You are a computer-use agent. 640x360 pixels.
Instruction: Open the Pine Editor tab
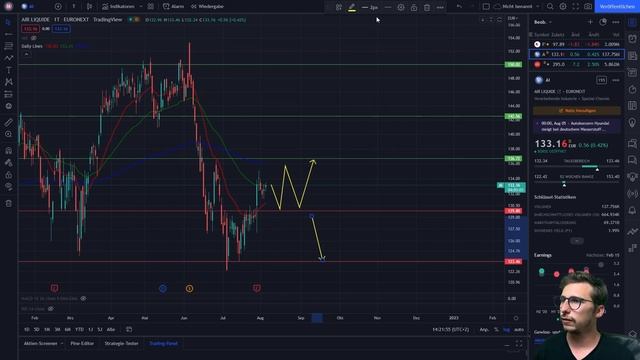tap(82, 343)
